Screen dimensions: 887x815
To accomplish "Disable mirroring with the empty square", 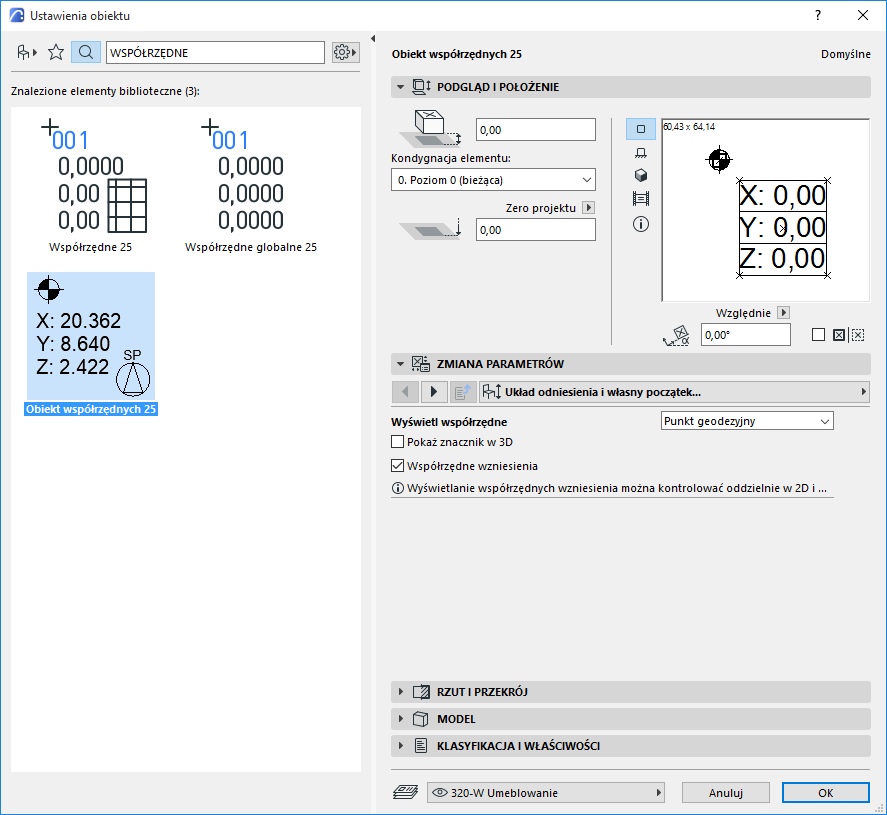I will point(818,335).
